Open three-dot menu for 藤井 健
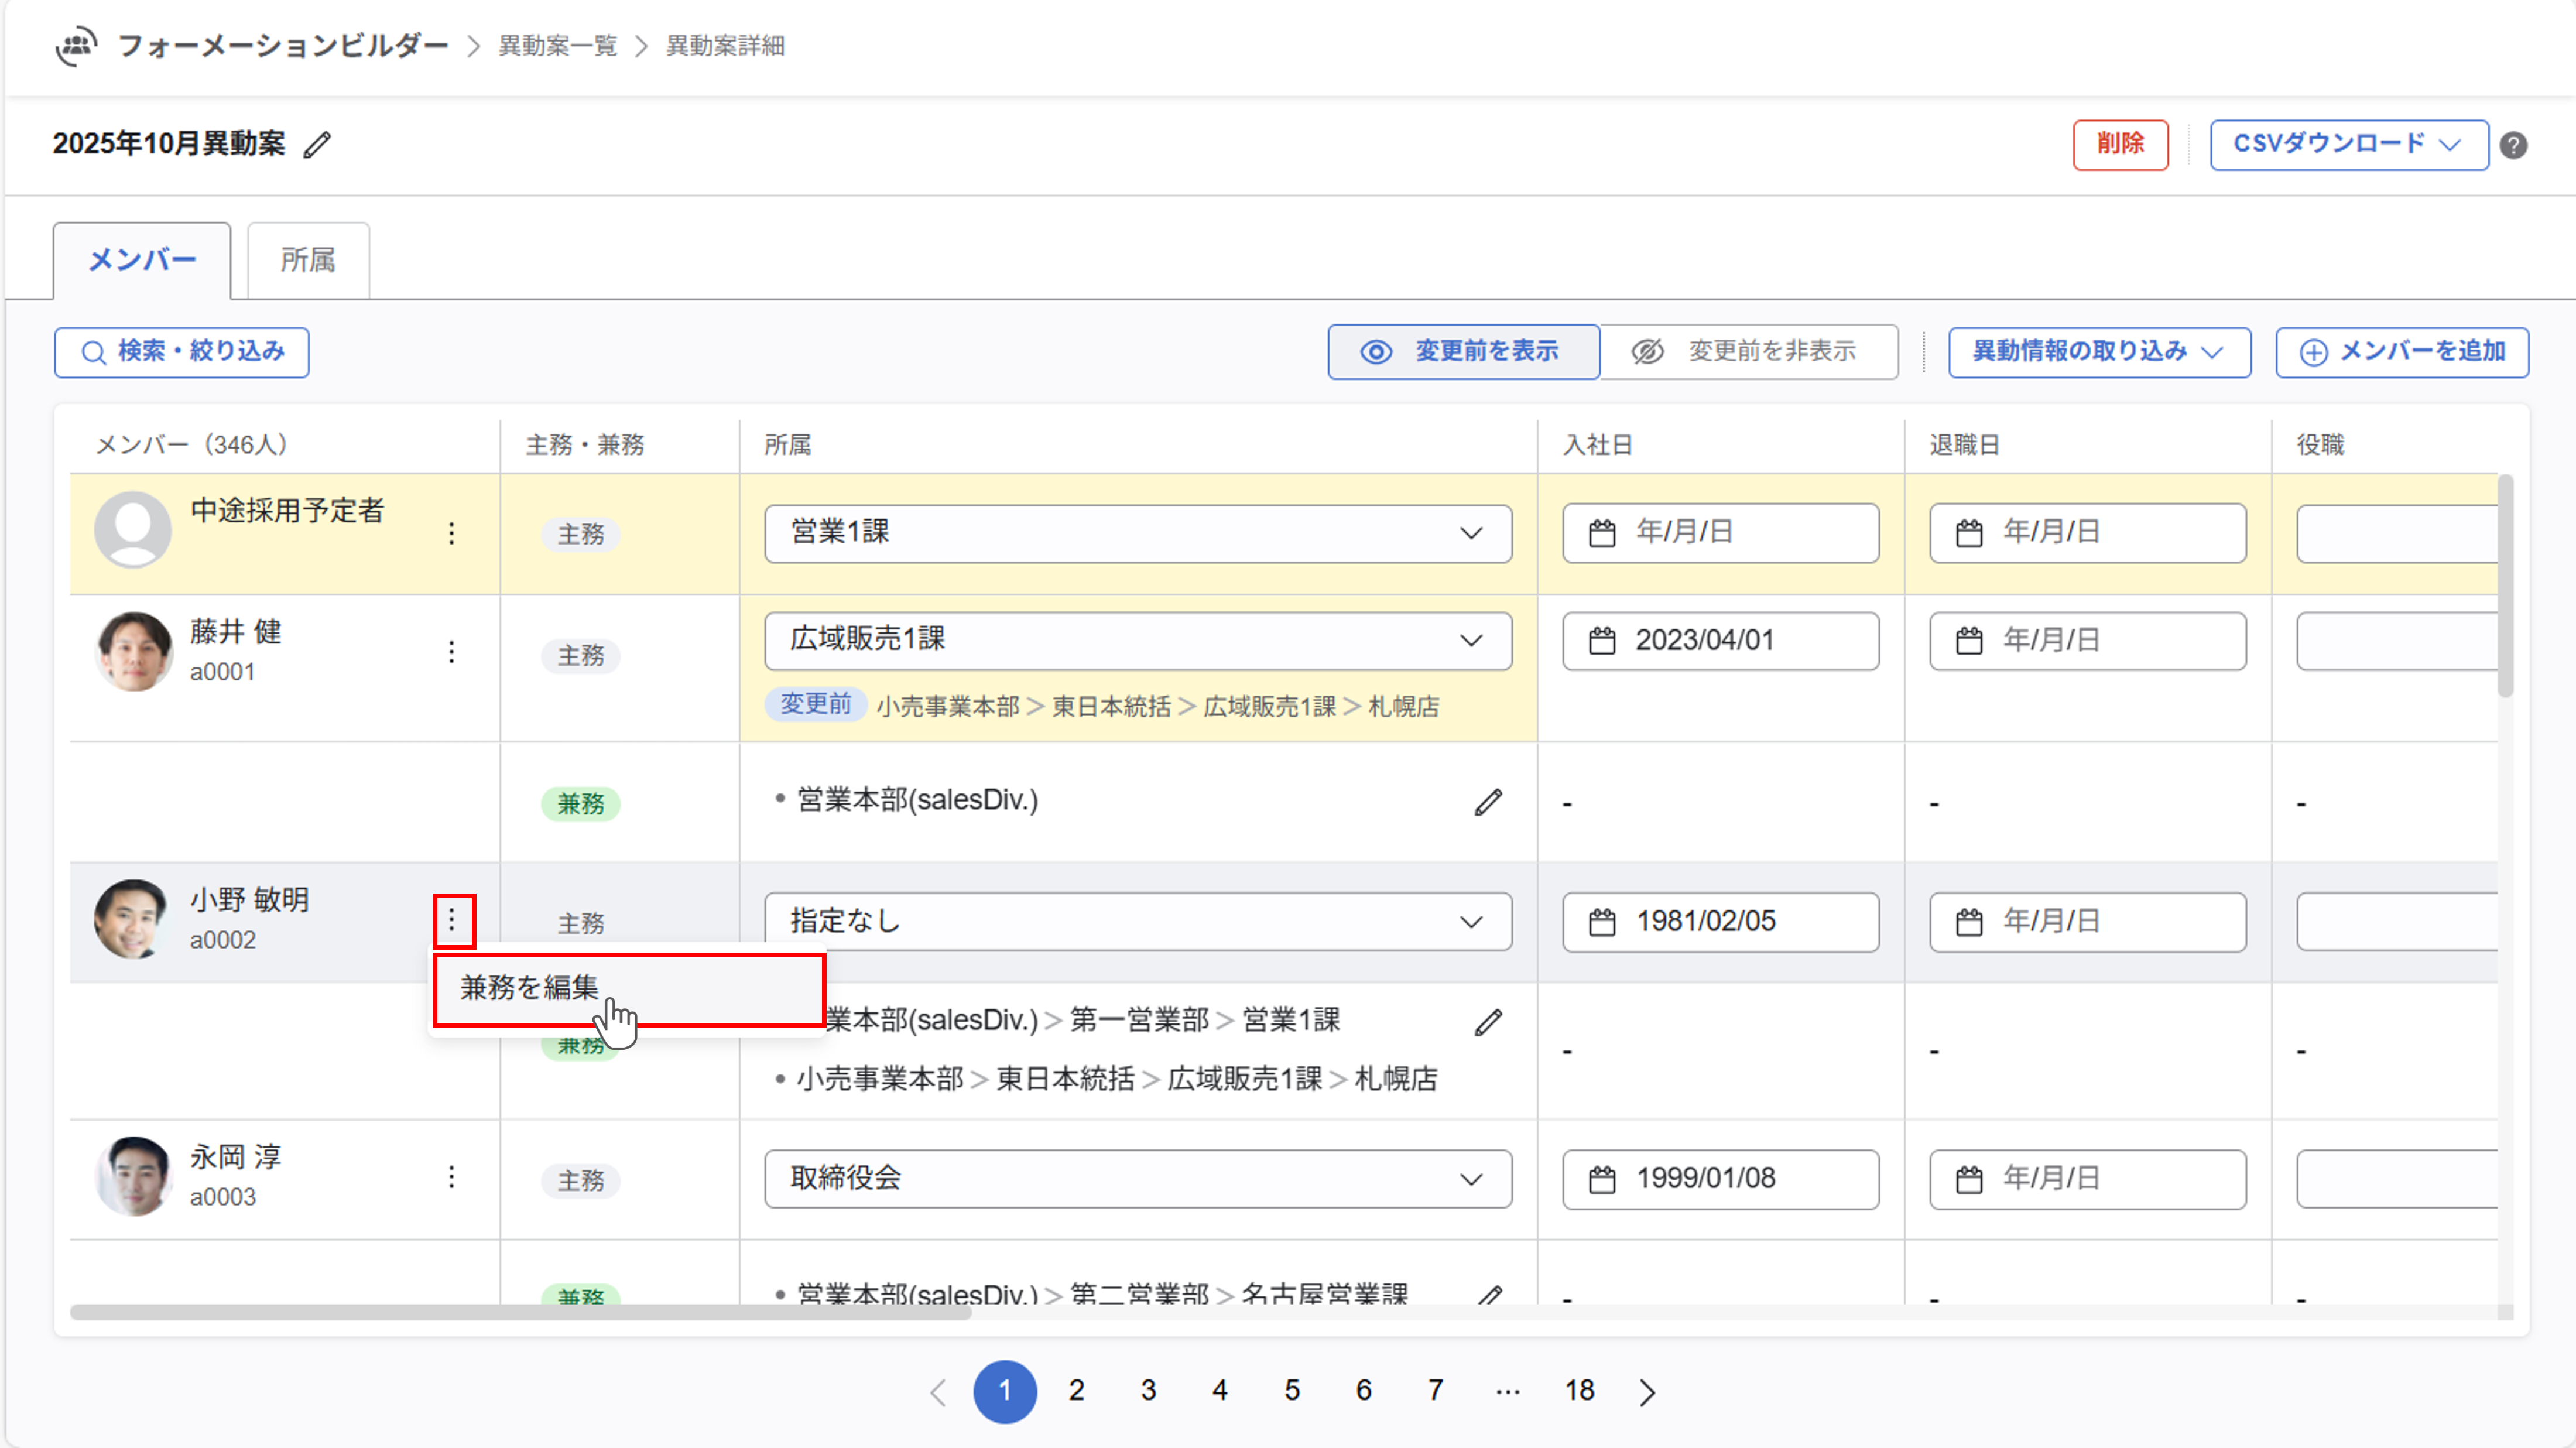Screen dimensions: 2576x1448 click(452, 652)
